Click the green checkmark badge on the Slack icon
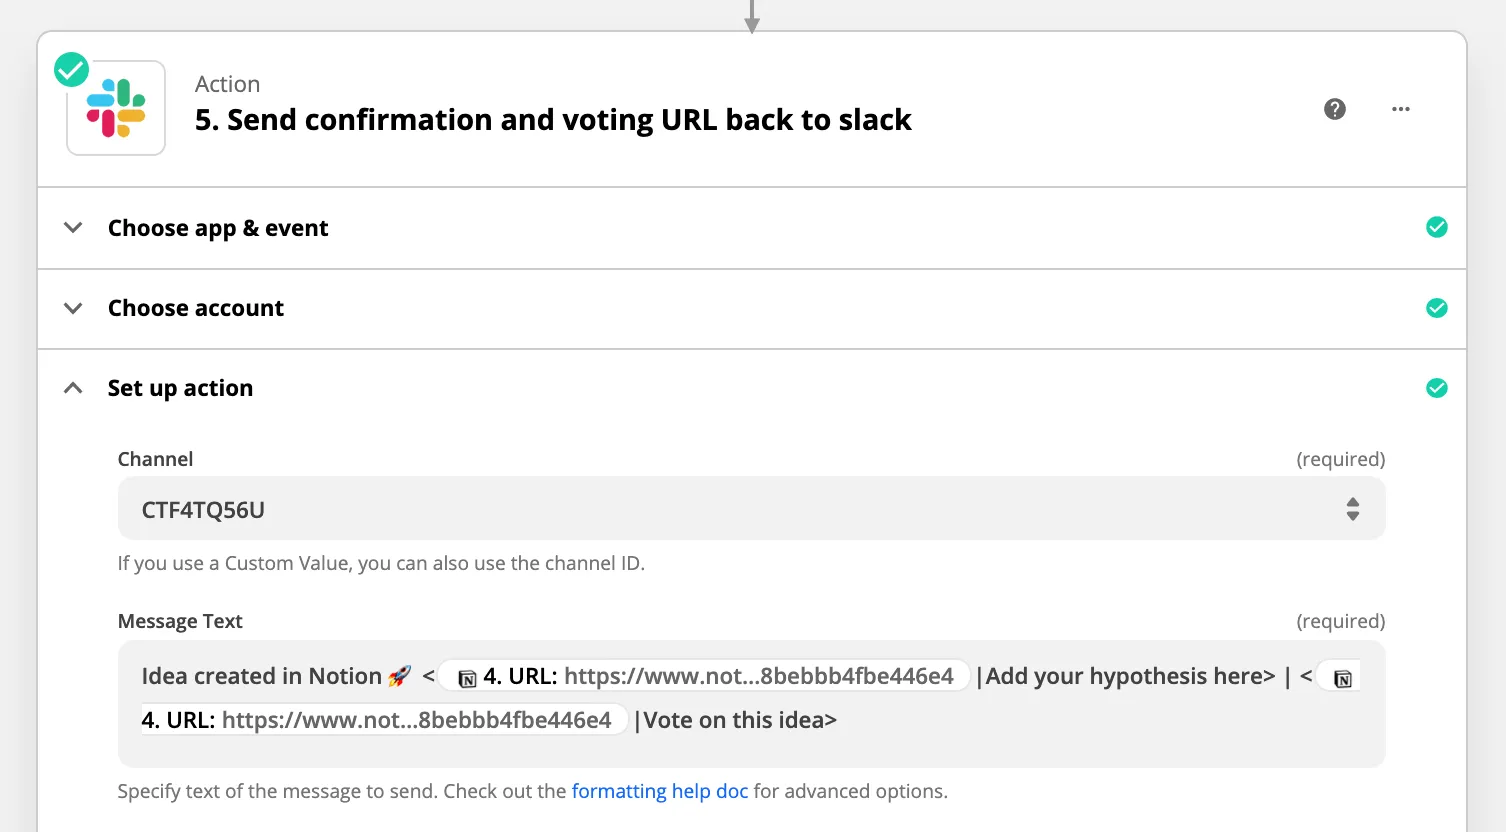1506x832 pixels. pyautogui.click(x=71, y=70)
